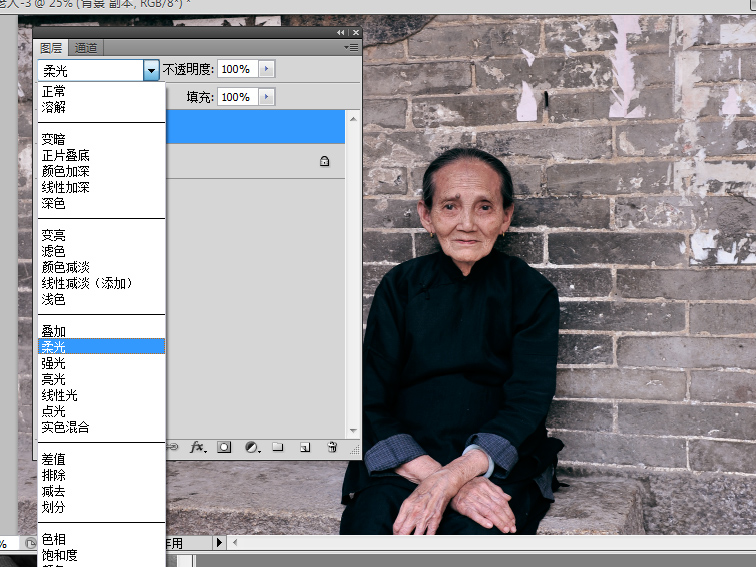This screenshot has height=567, width=756.
Task: Open the 不透明度 opacity slider arrow
Action: (266, 69)
